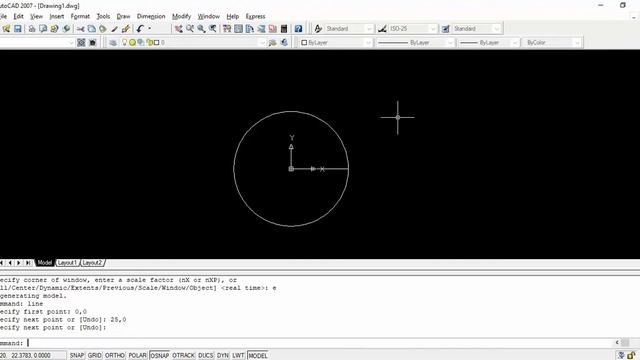Open the Block Editor icon

pyautogui.click(x=126, y=29)
